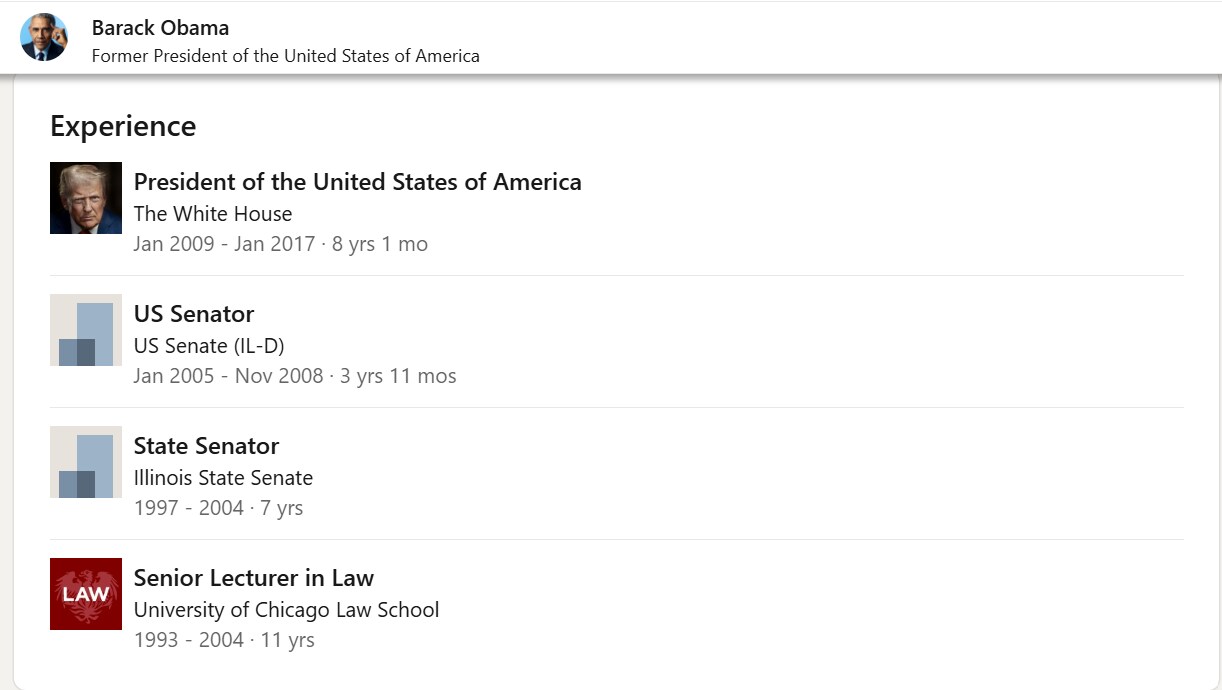The height and width of the screenshot is (690, 1222).
Task: Click the 'Jan 2005 - Nov 2008' date range
Action: click(228, 376)
